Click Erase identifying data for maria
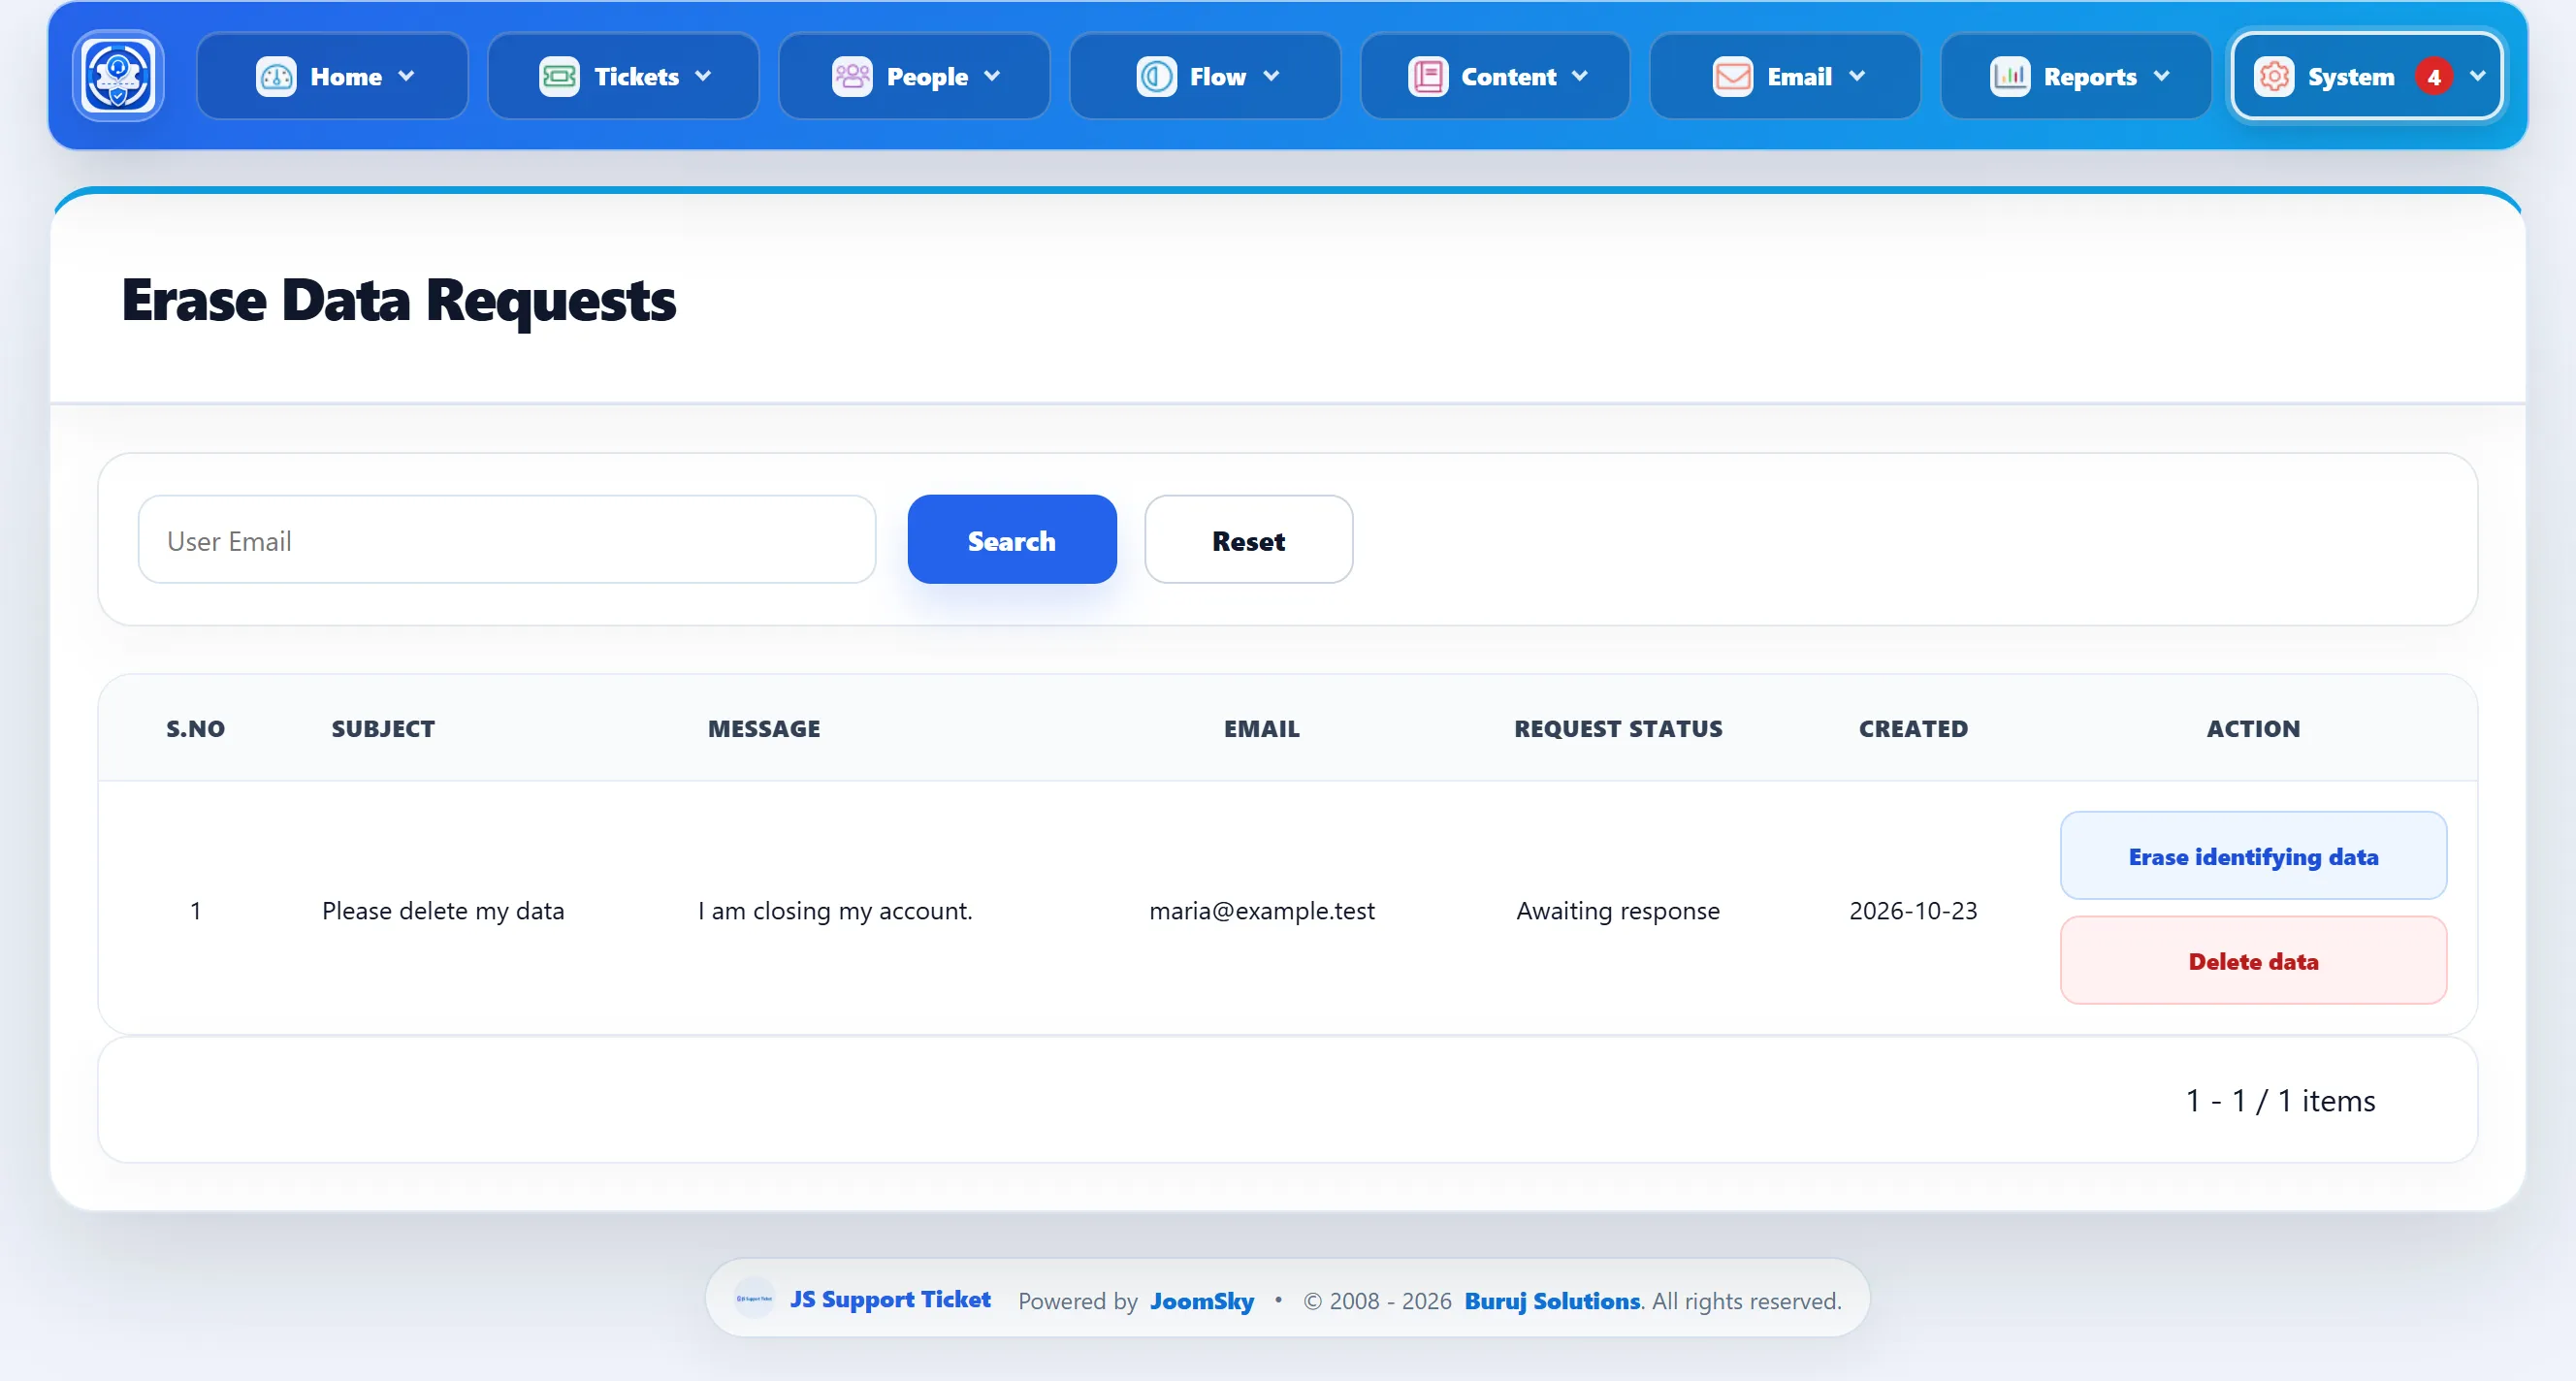Image resolution: width=2576 pixels, height=1381 pixels. tap(2253, 856)
